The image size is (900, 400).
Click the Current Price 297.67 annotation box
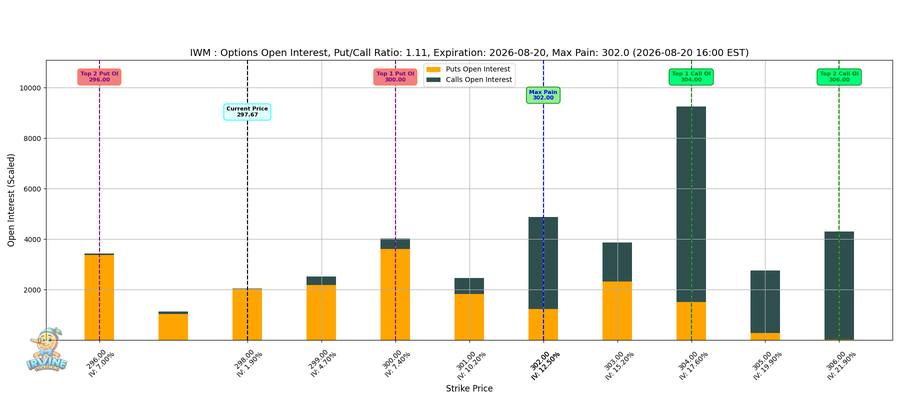247,112
